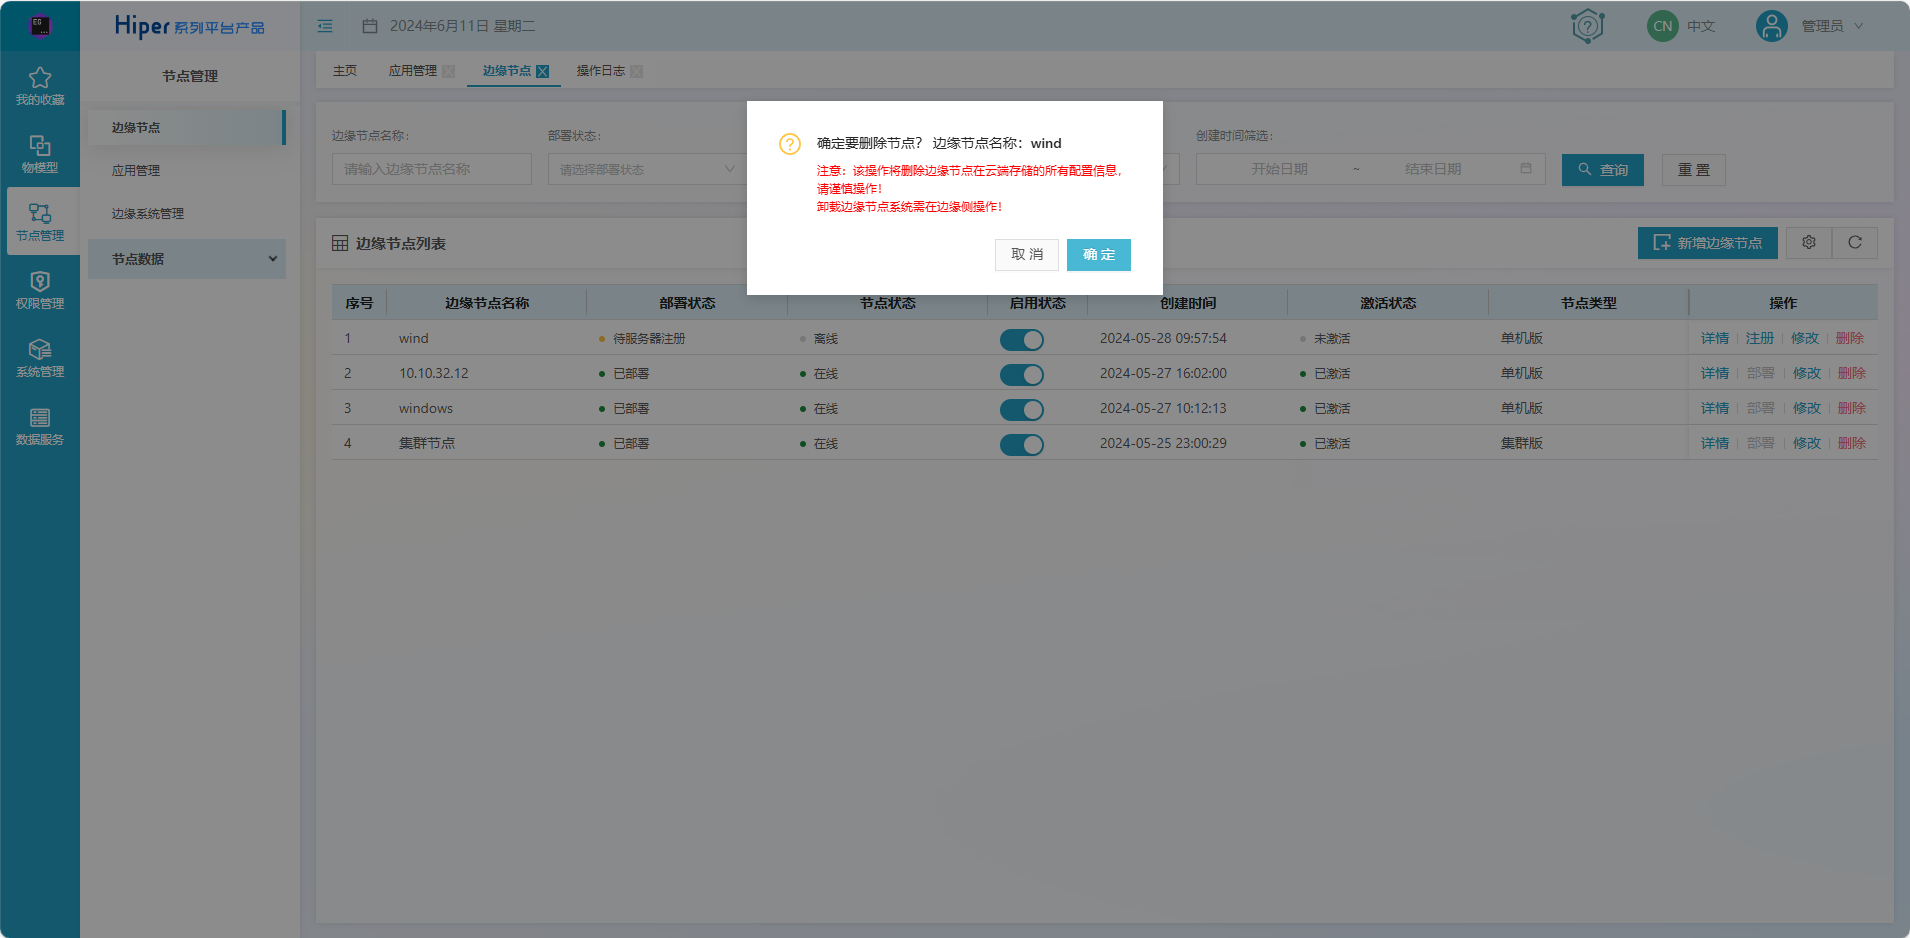The height and width of the screenshot is (938, 1910).
Task: Toggle enable switch for 集群节点
Action: pyautogui.click(x=1022, y=445)
